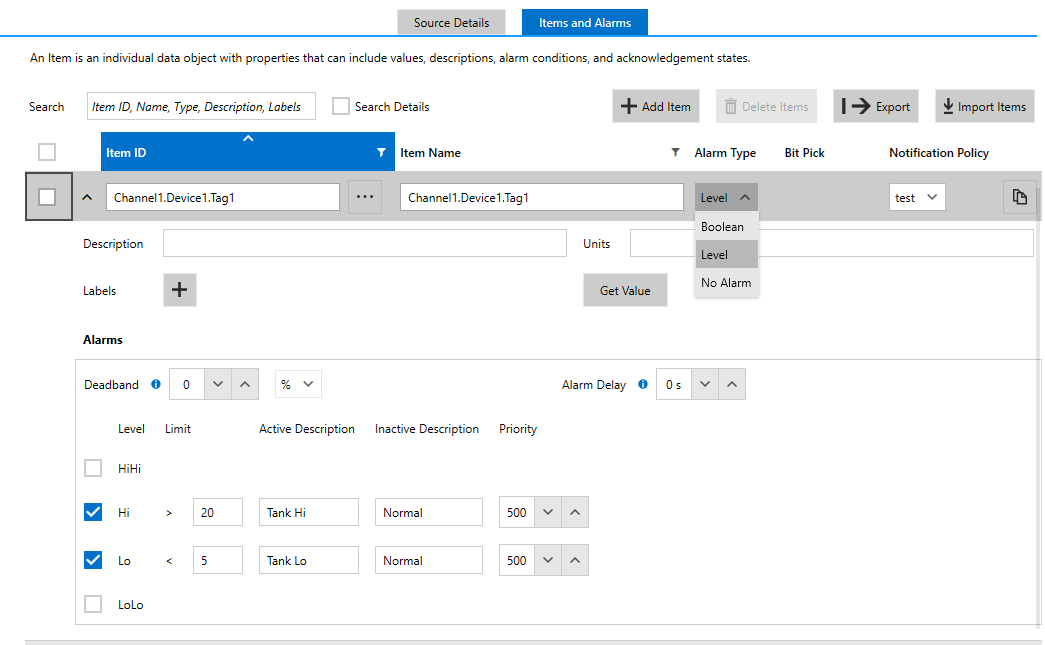Switch to the Source Details tab
The image size is (1045, 645).
451,23
